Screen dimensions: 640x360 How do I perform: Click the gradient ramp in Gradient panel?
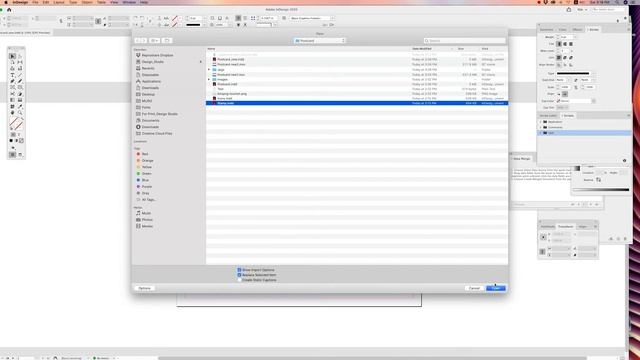pos(601,189)
